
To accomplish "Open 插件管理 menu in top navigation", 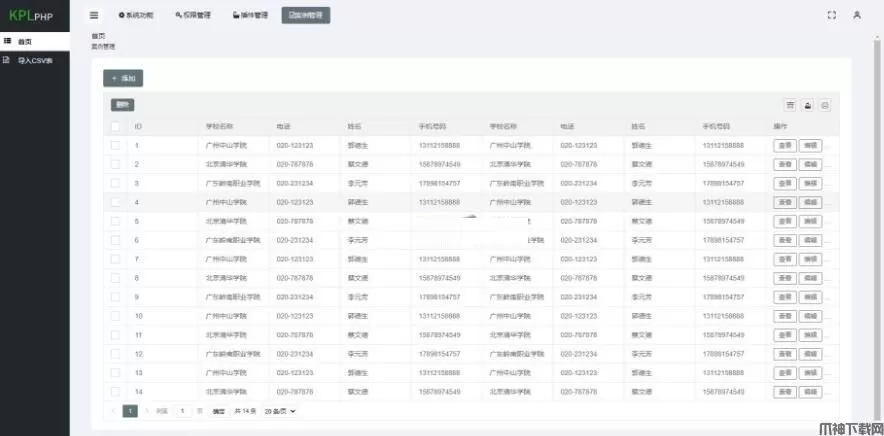I will point(250,15).
